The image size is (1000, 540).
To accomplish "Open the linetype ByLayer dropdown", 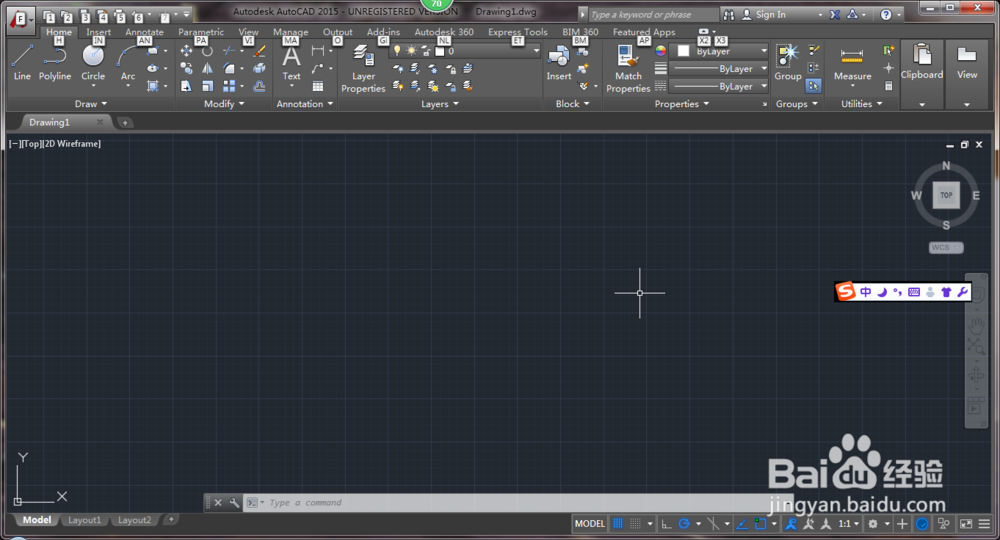I will [x=719, y=86].
